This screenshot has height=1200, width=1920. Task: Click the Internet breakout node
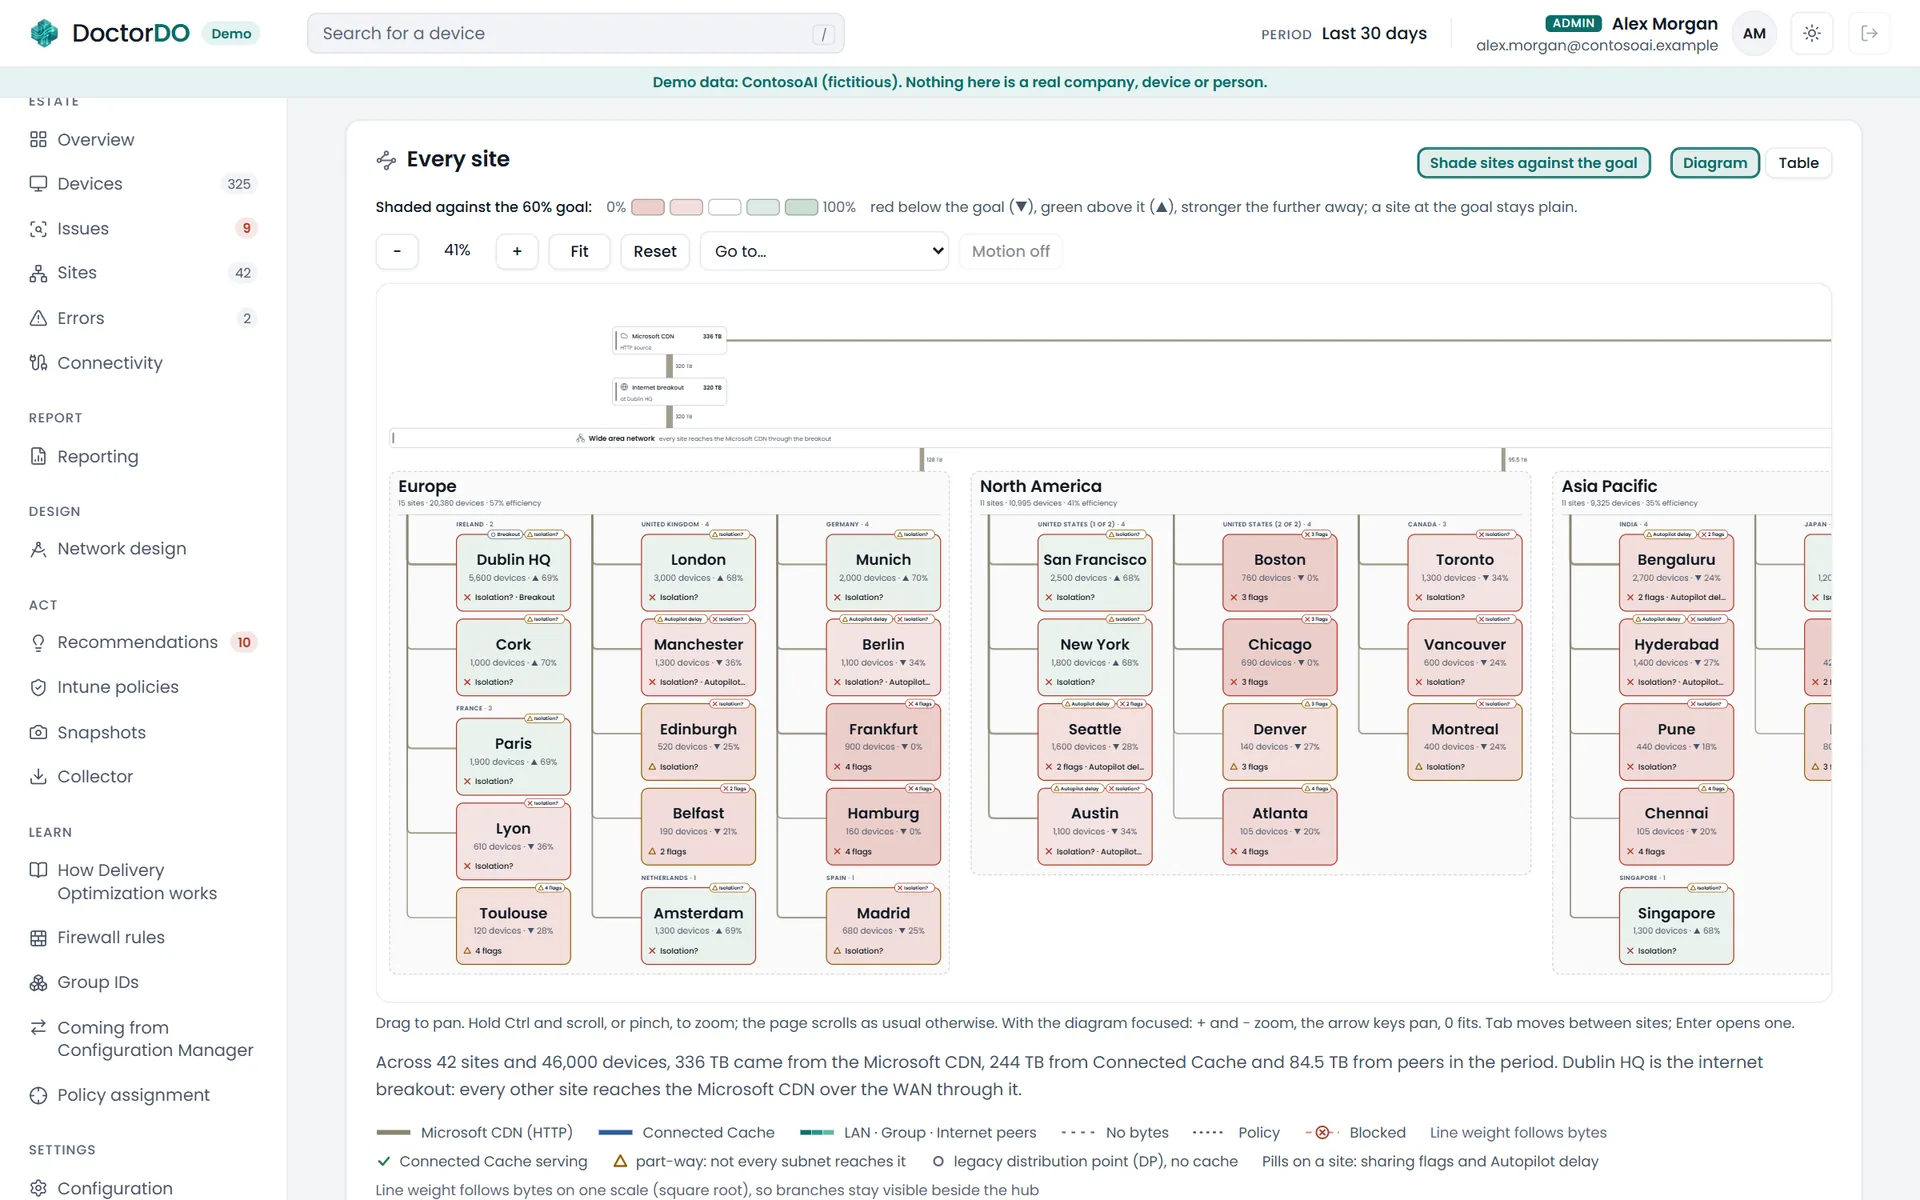[670, 392]
